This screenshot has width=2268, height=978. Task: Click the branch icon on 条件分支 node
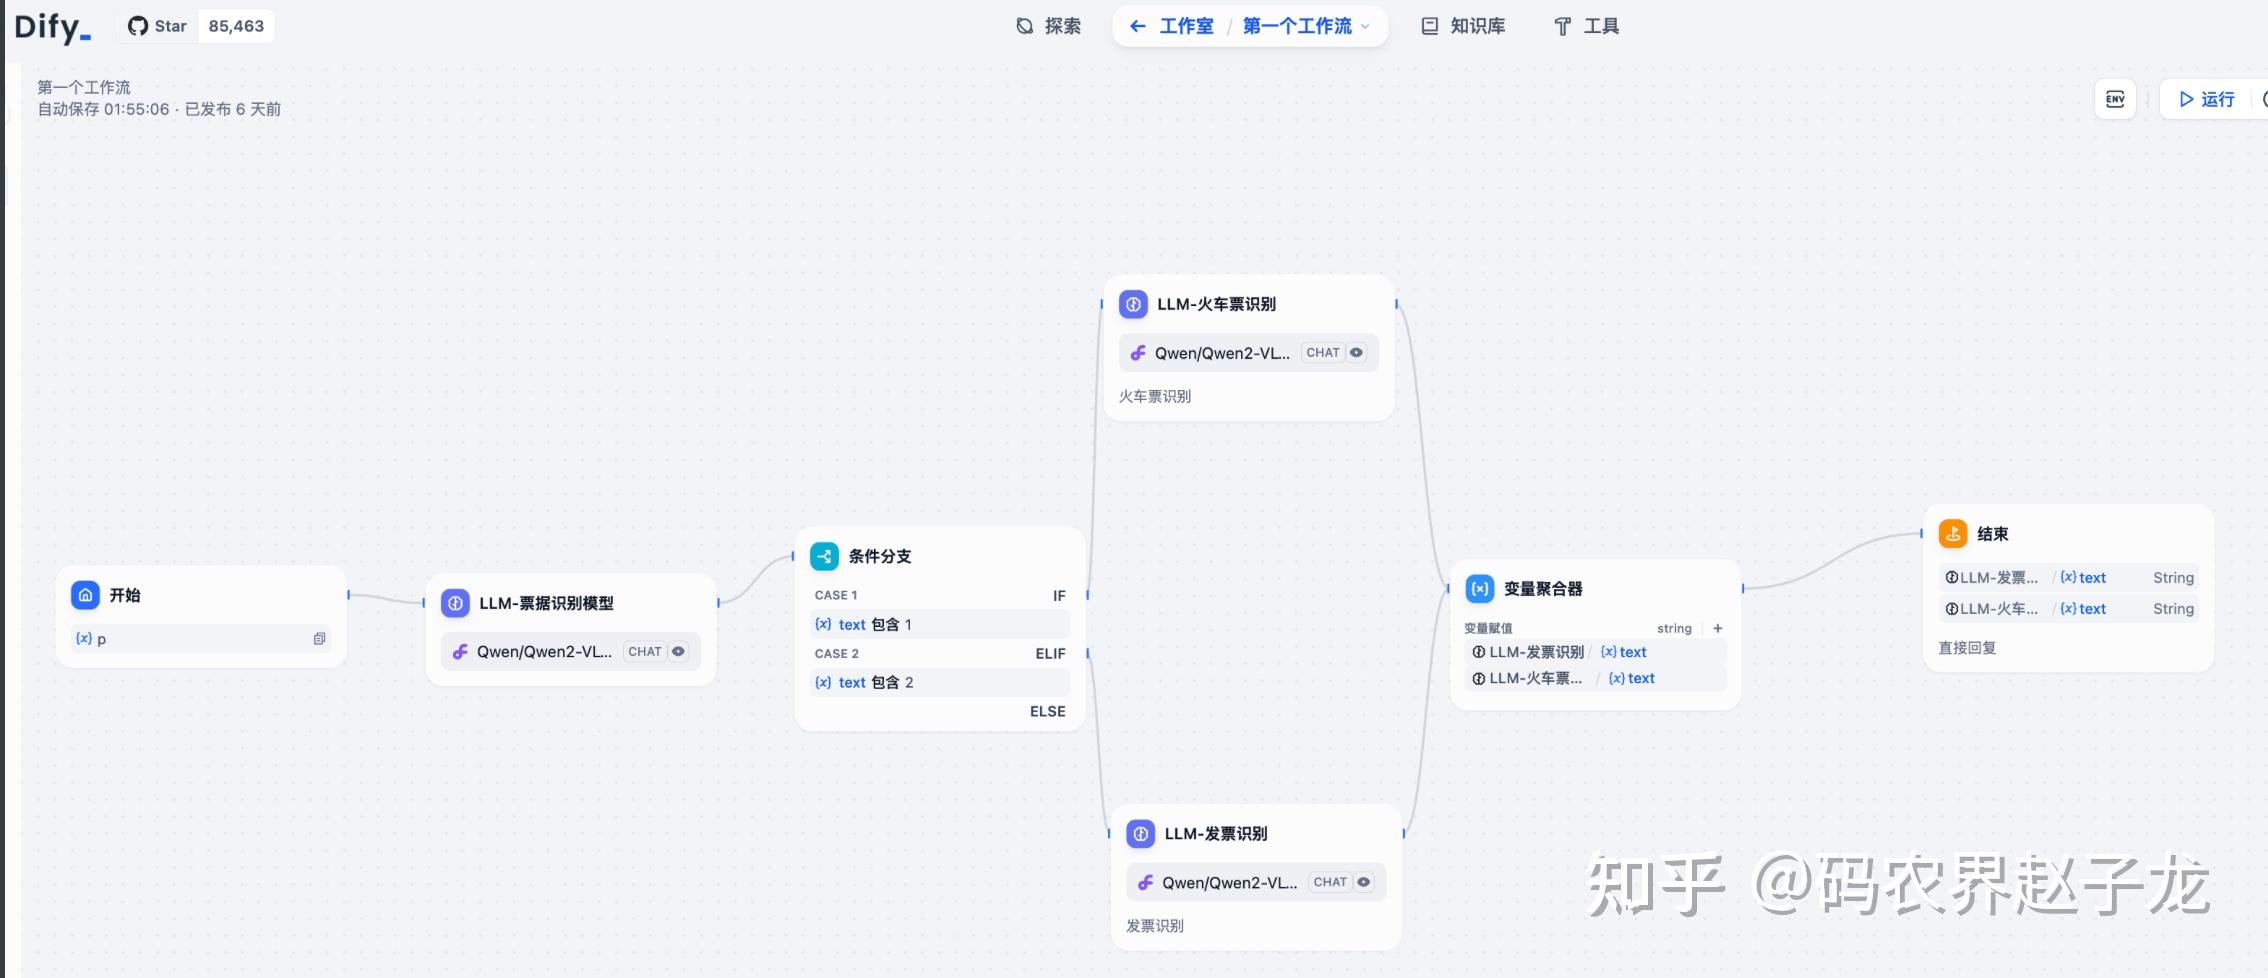click(823, 555)
